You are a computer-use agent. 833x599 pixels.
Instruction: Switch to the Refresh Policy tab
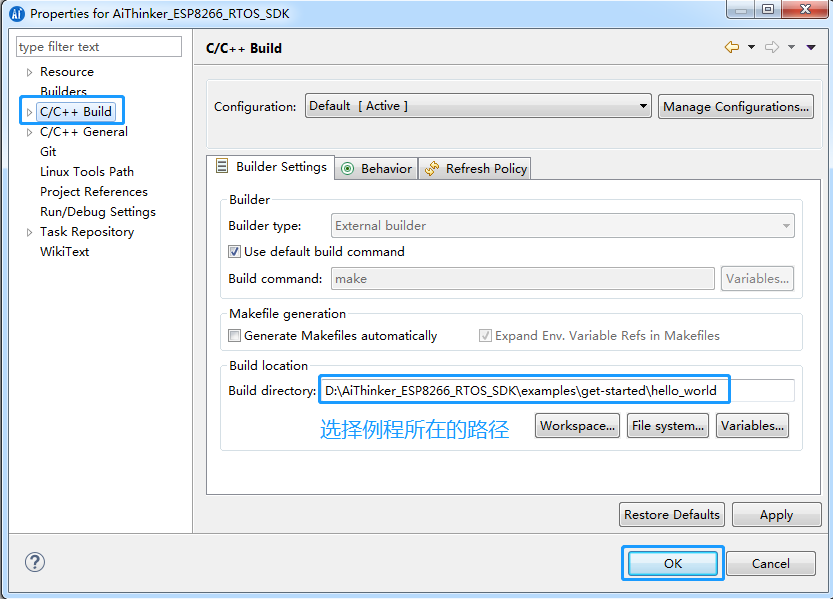(475, 168)
